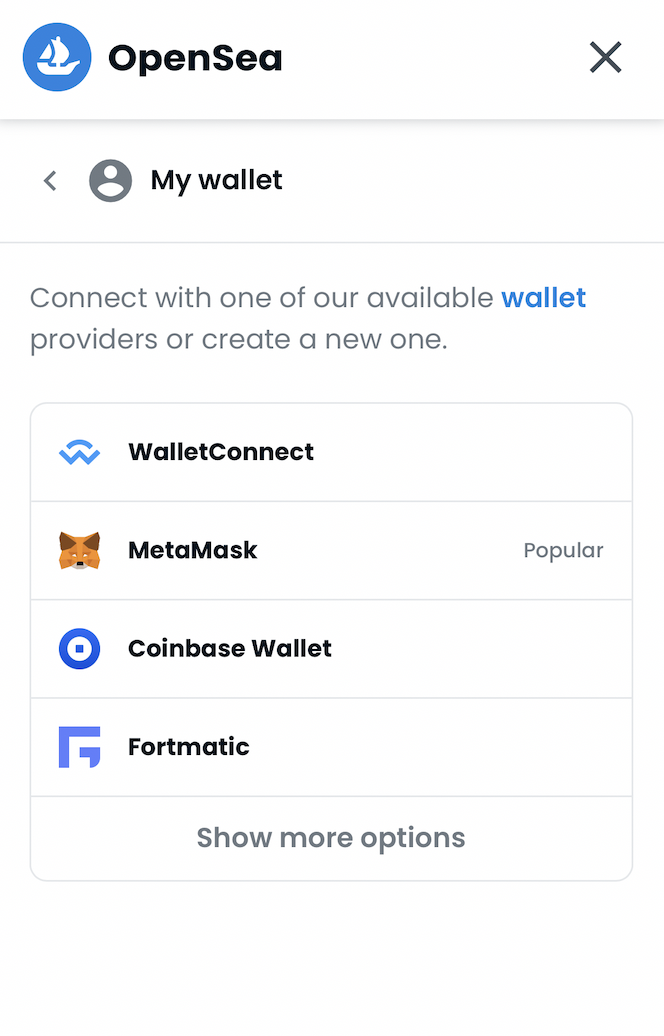The image size is (664, 1036).
Task: Open the blue wallet hyperlink
Action: point(543,298)
